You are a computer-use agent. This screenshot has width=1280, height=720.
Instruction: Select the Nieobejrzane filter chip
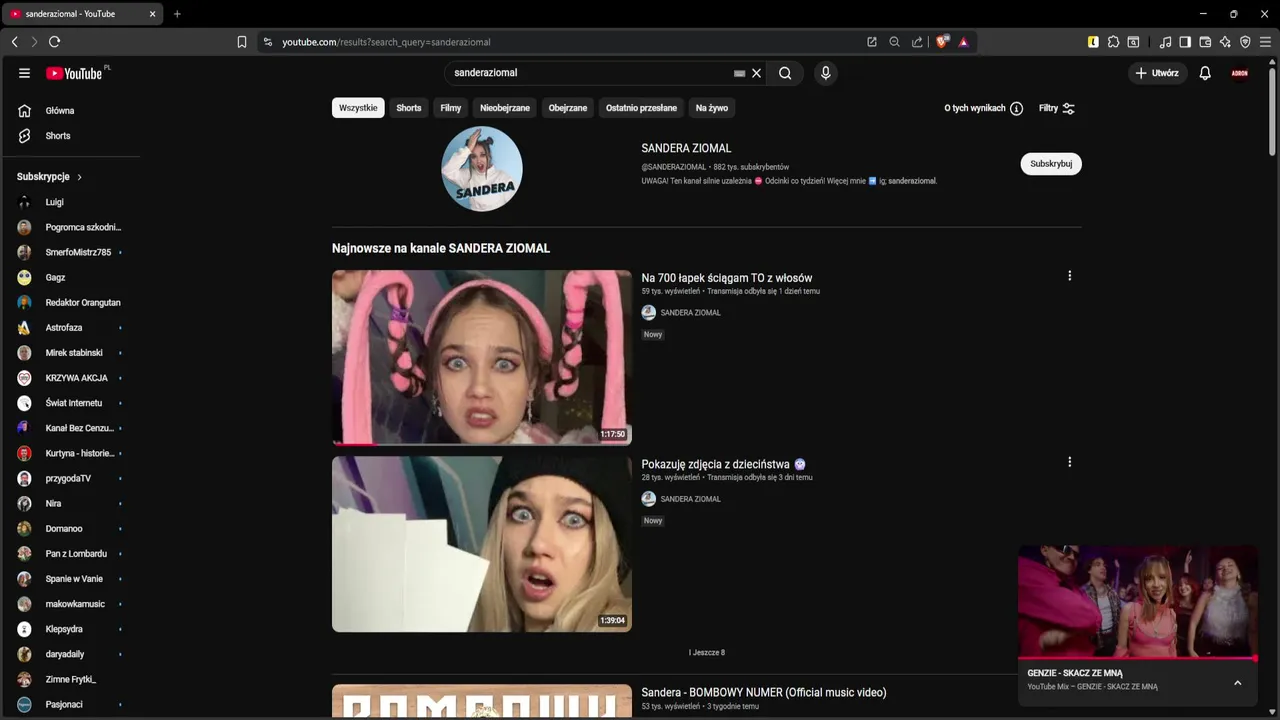(505, 108)
